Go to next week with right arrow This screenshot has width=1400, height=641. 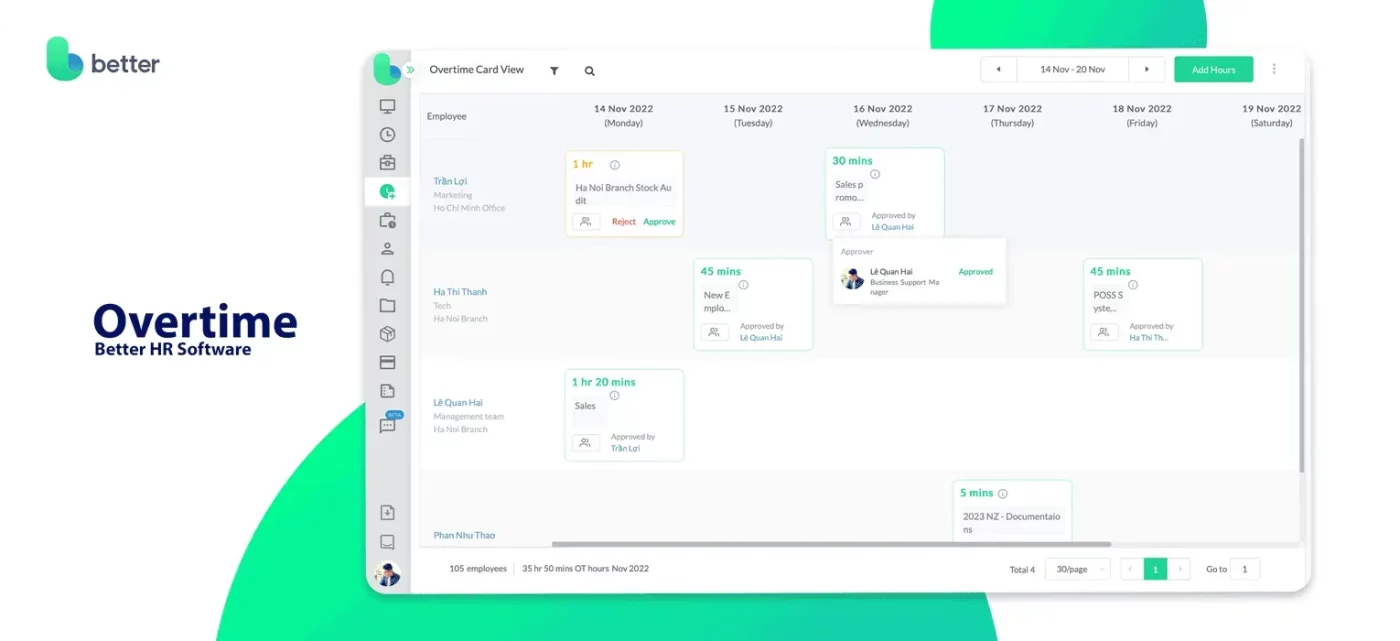[1147, 70]
